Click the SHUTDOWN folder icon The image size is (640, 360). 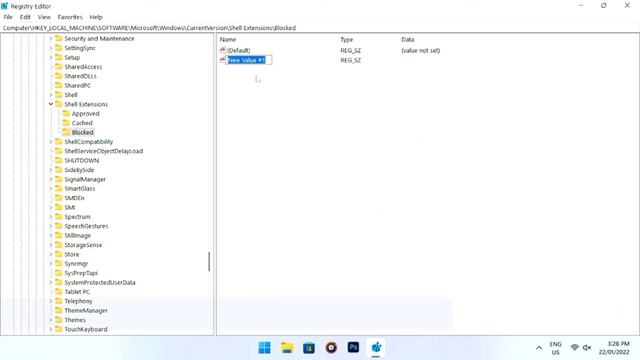click(59, 160)
